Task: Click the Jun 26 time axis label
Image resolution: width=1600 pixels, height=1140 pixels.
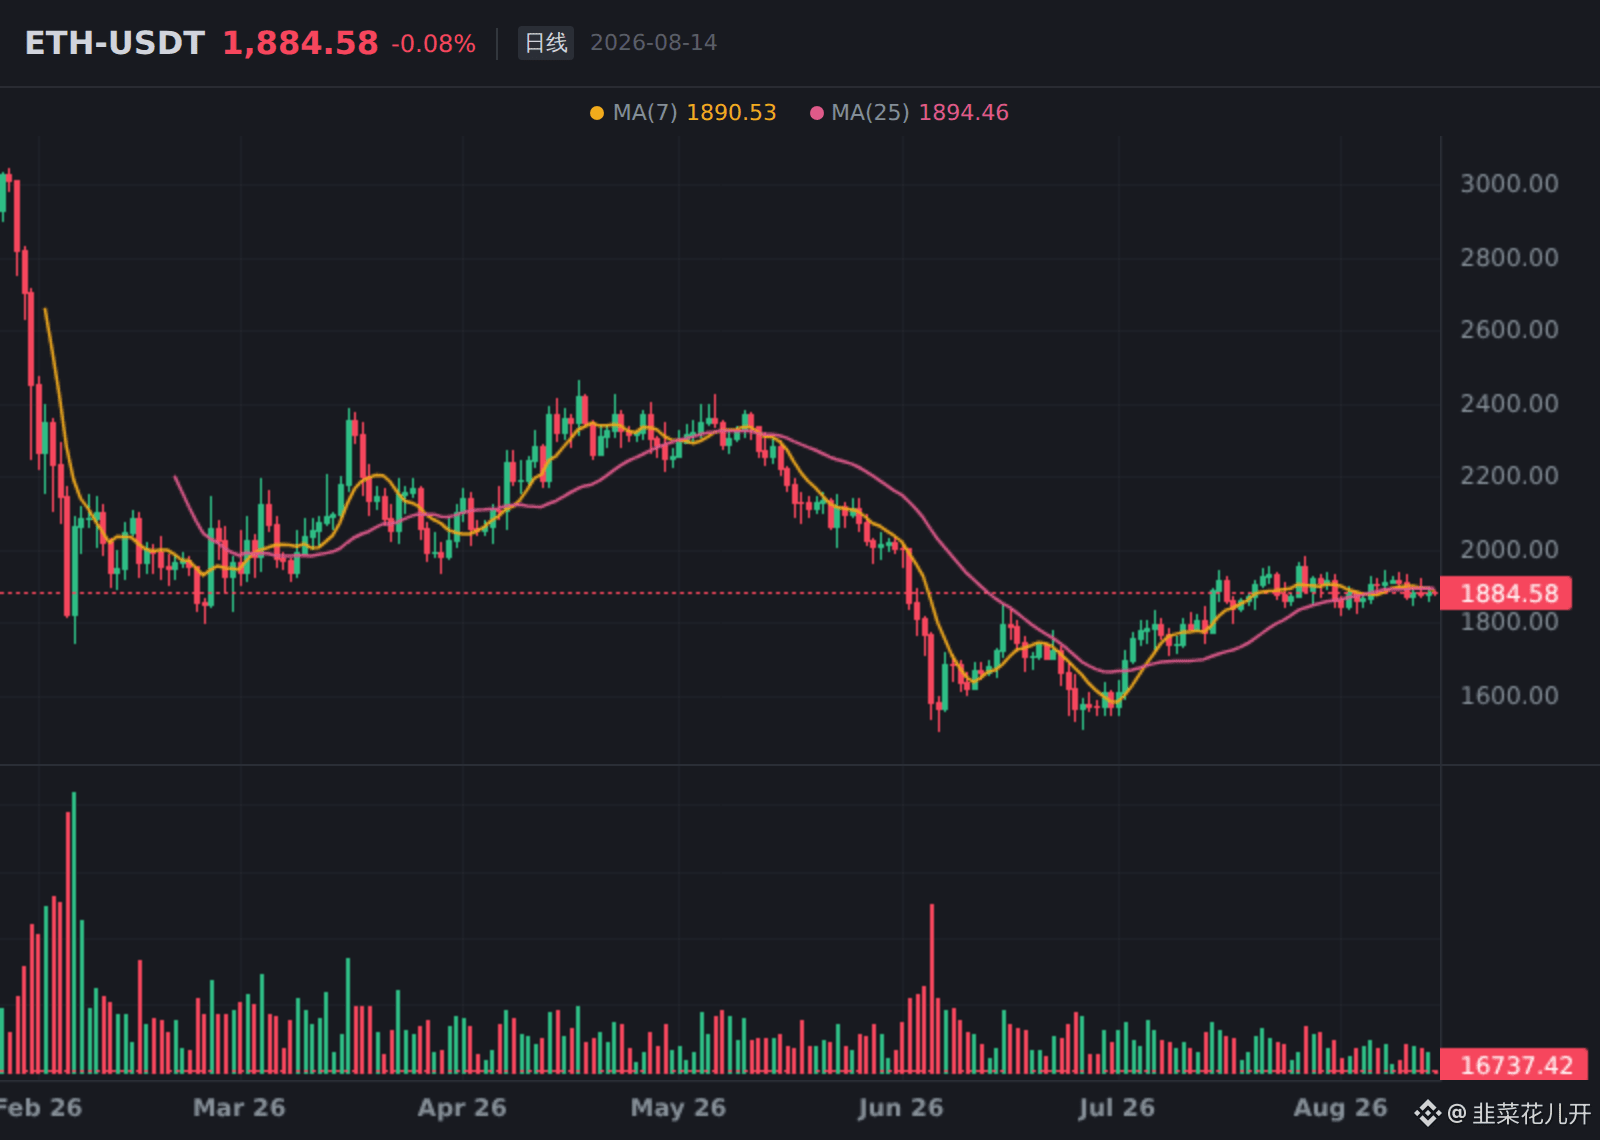Action: 900,1108
